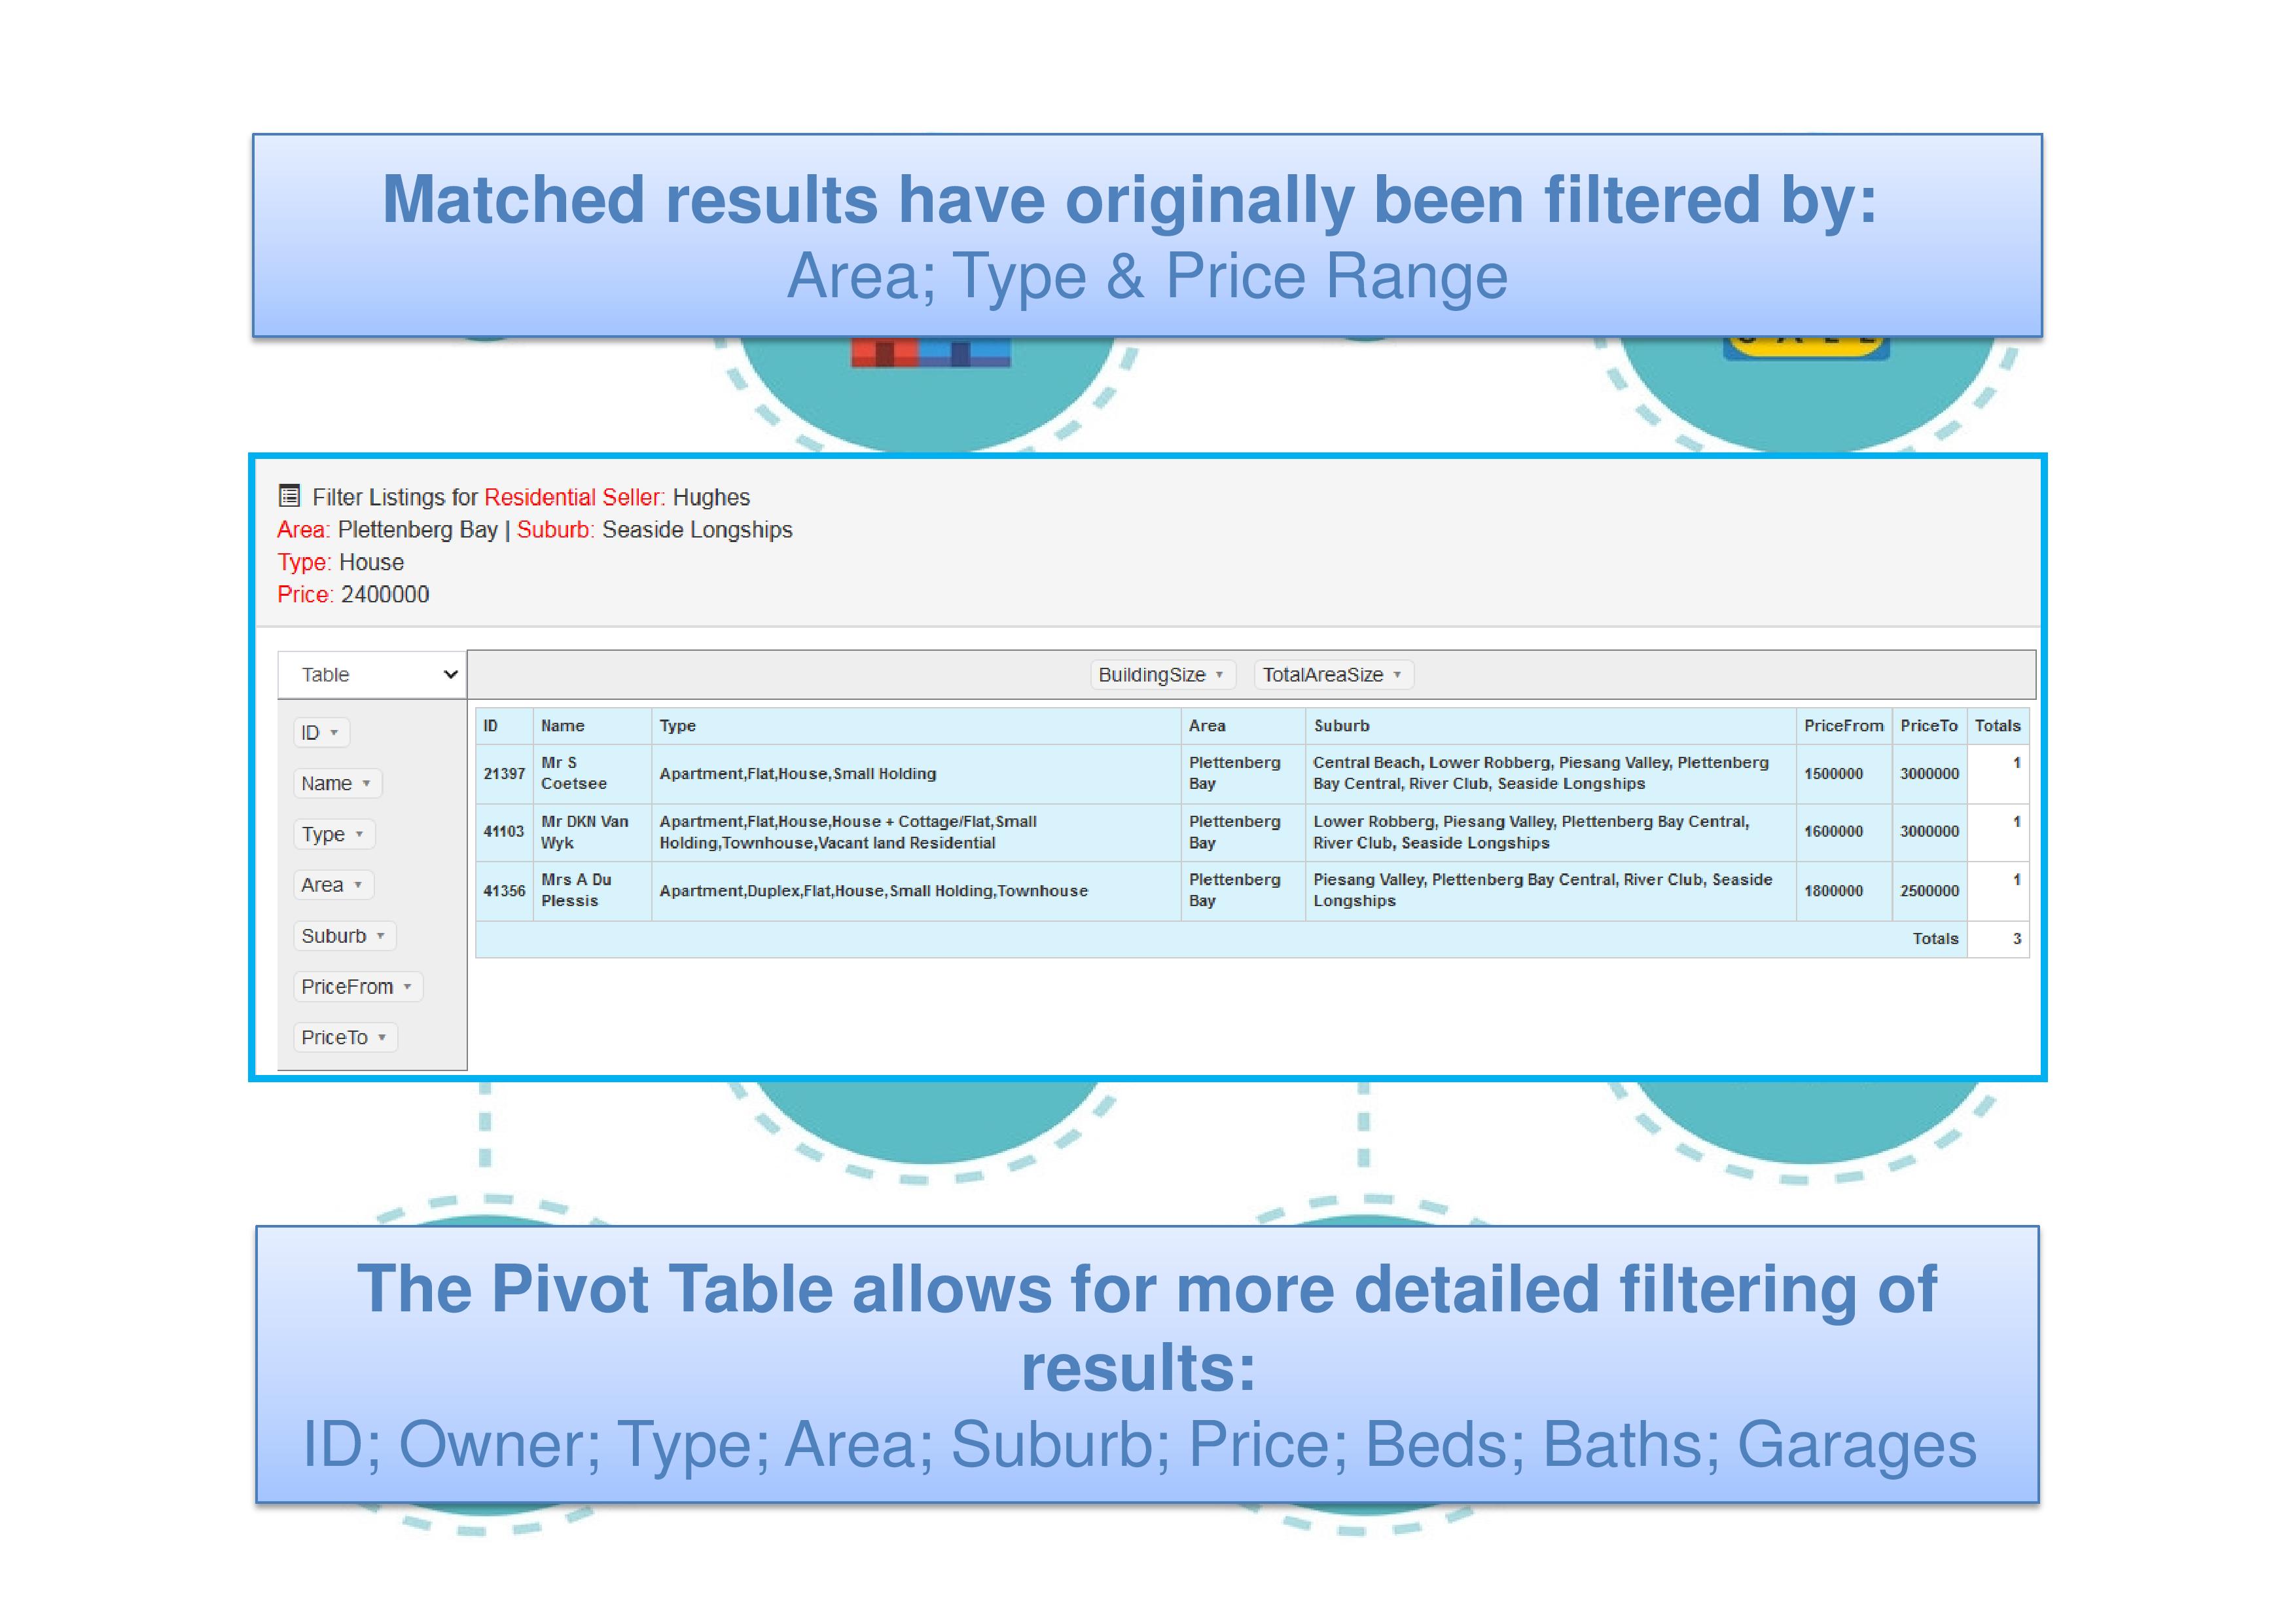This screenshot has width=2296, height=1623.
Task: Open the Suburb attribute filter
Action: point(380,936)
